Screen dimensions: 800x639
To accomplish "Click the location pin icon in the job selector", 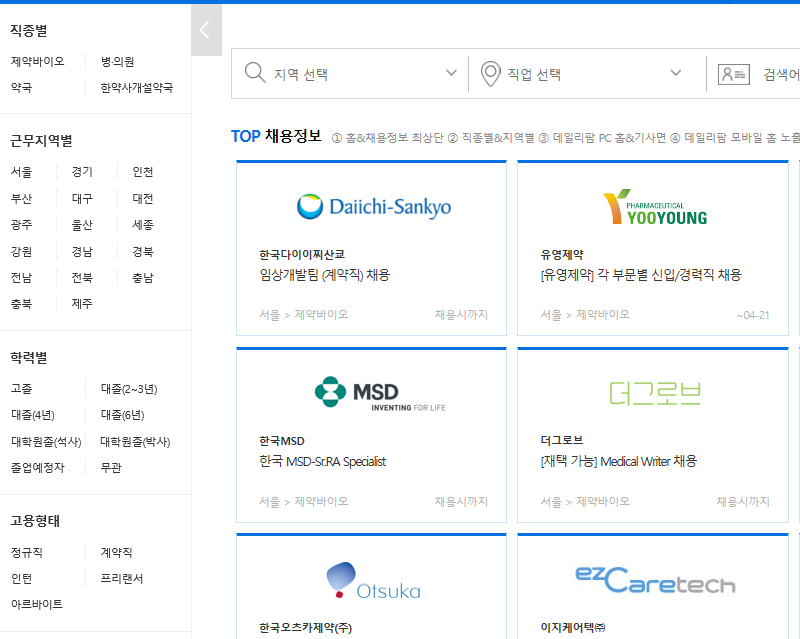I will click(x=490, y=73).
